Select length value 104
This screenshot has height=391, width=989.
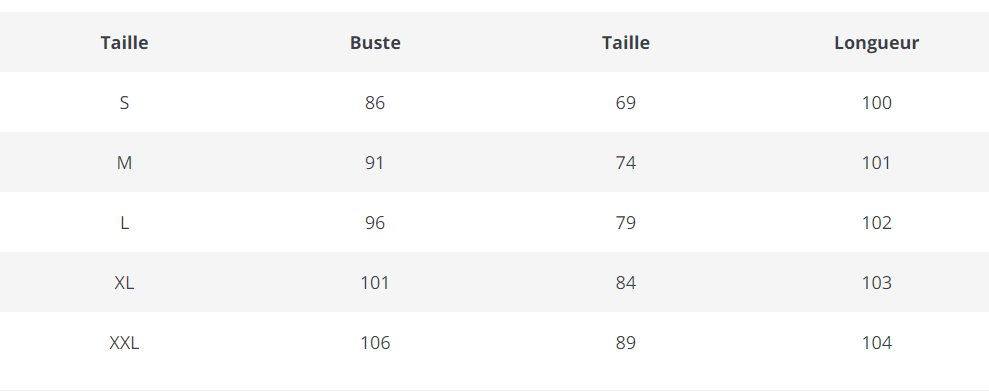877,342
